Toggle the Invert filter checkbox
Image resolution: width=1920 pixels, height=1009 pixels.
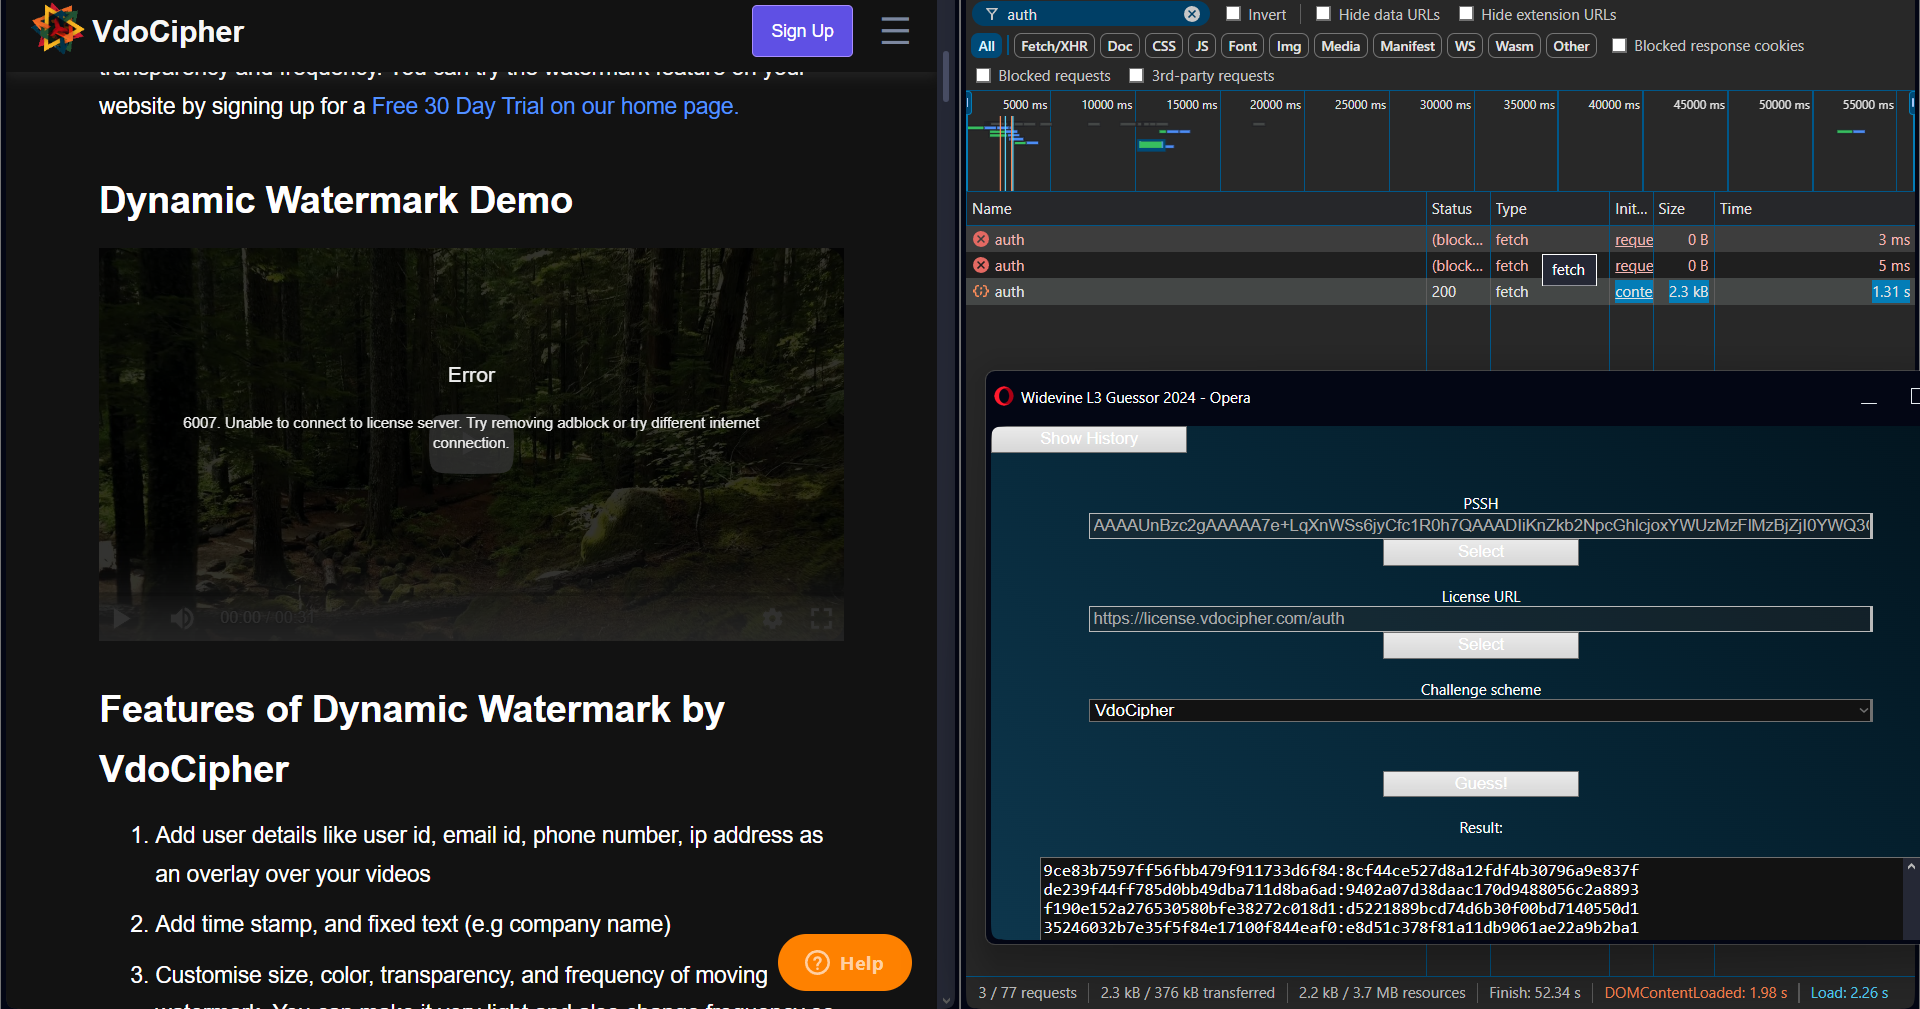1233,14
